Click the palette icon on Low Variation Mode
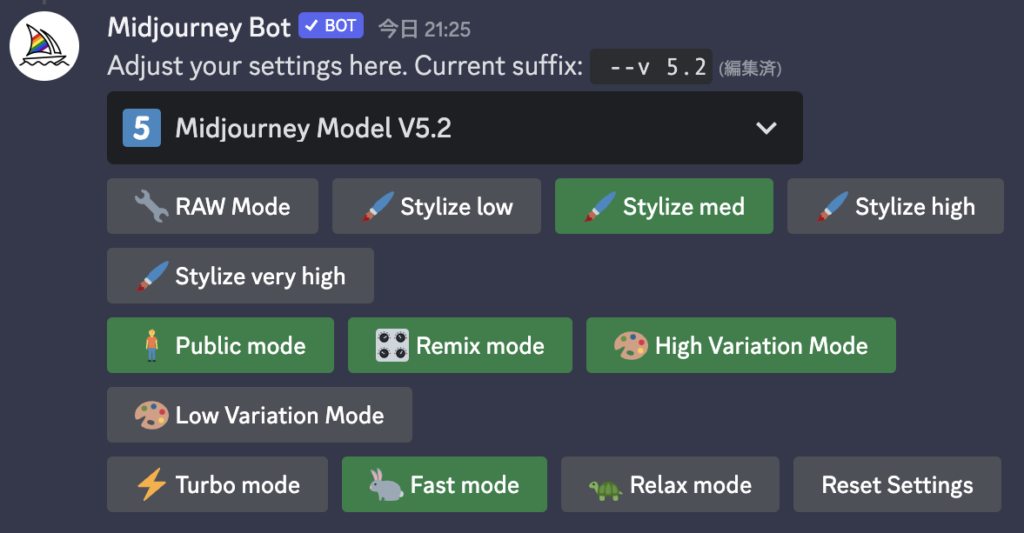The image size is (1024, 533). click(152, 415)
